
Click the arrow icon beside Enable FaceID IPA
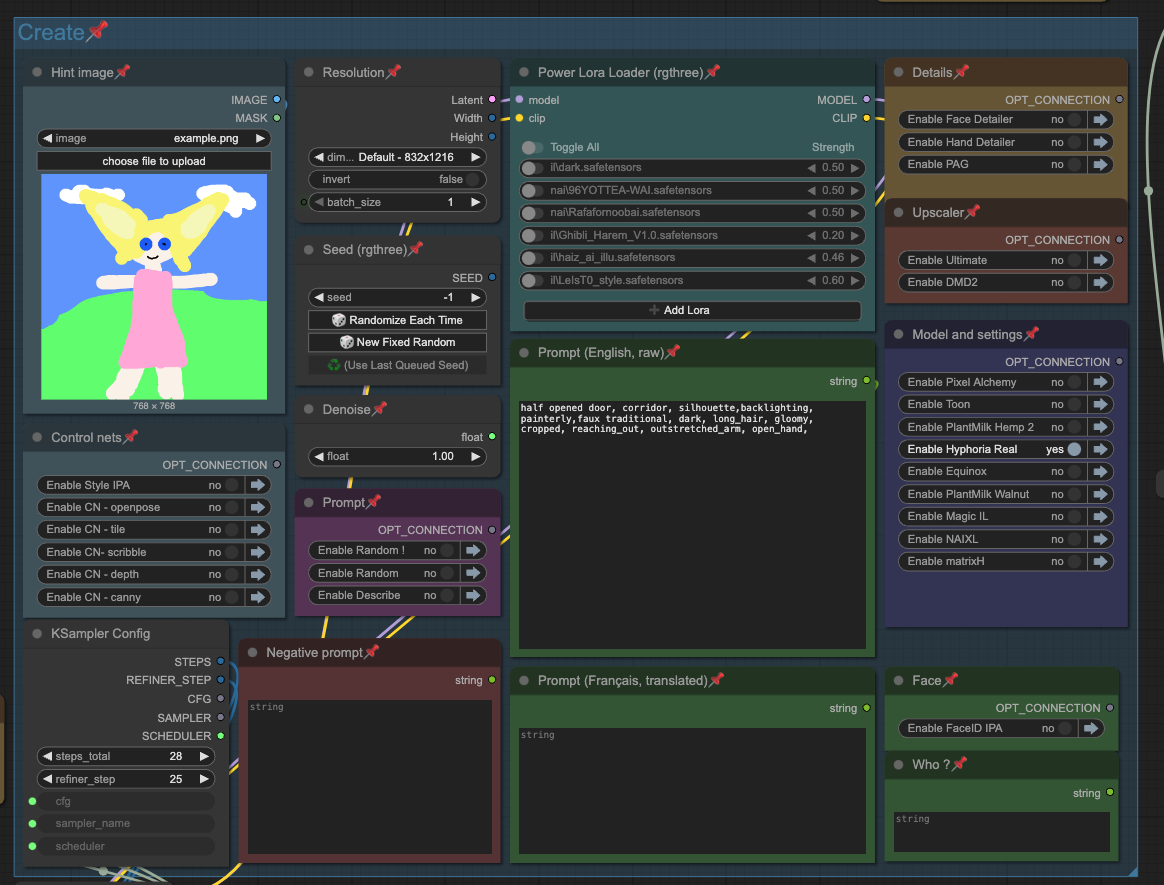click(x=1092, y=728)
